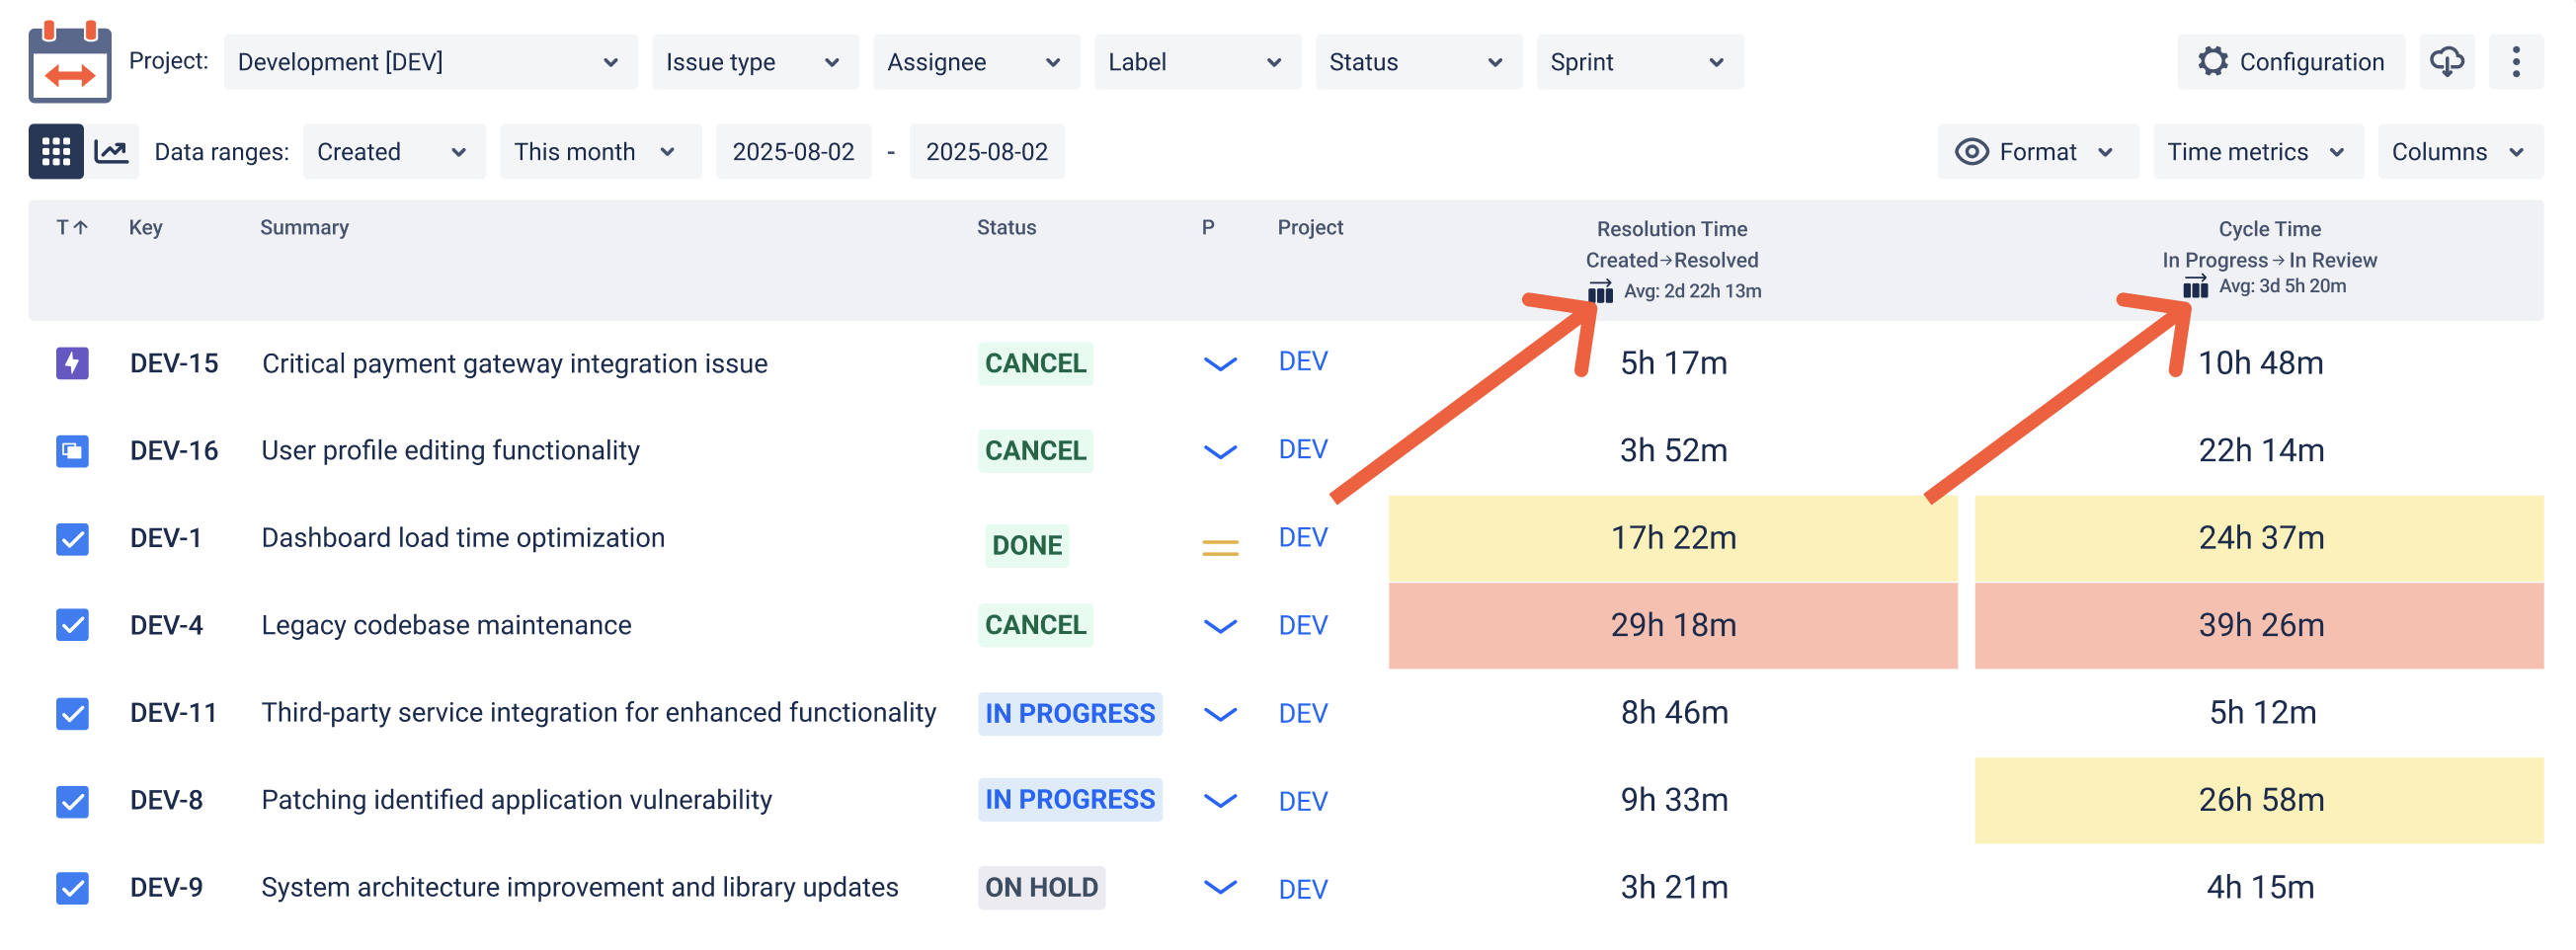Open the Configuration settings
The height and width of the screenshot is (950, 2576).
(2291, 62)
